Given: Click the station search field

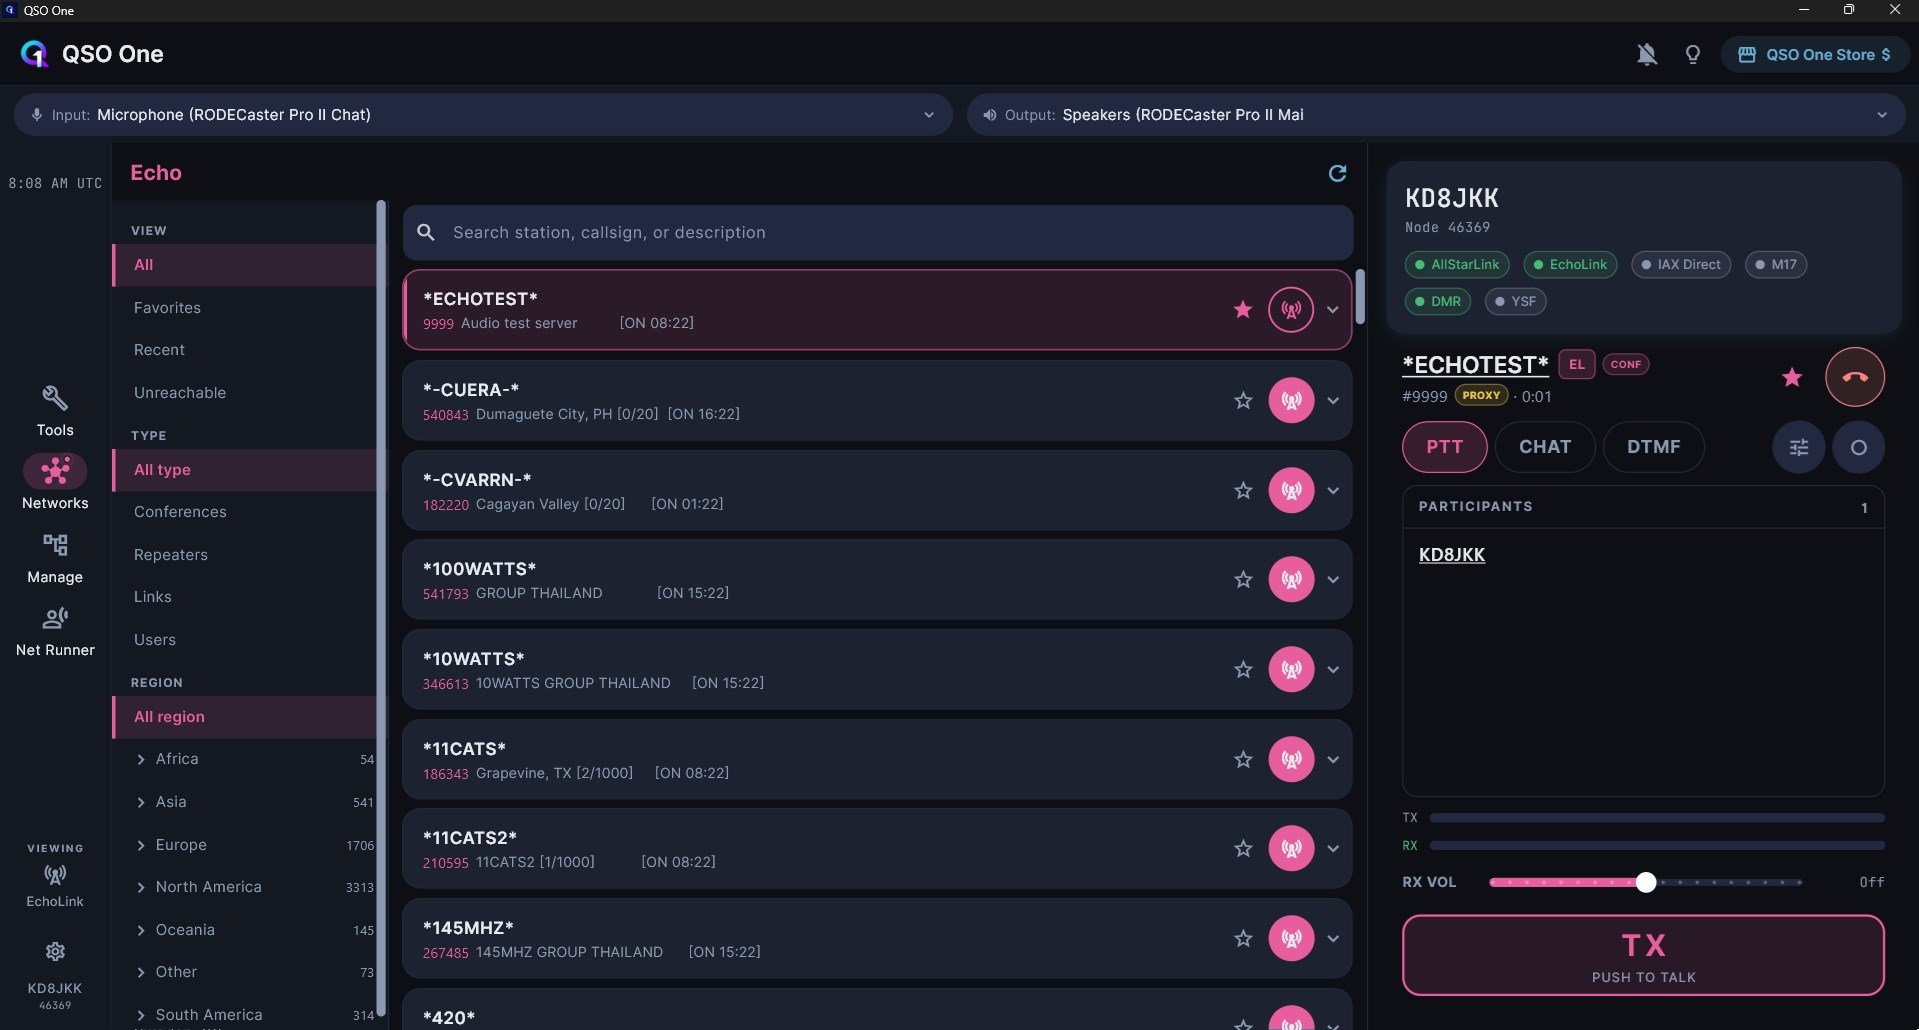Looking at the screenshot, I should coord(878,233).
